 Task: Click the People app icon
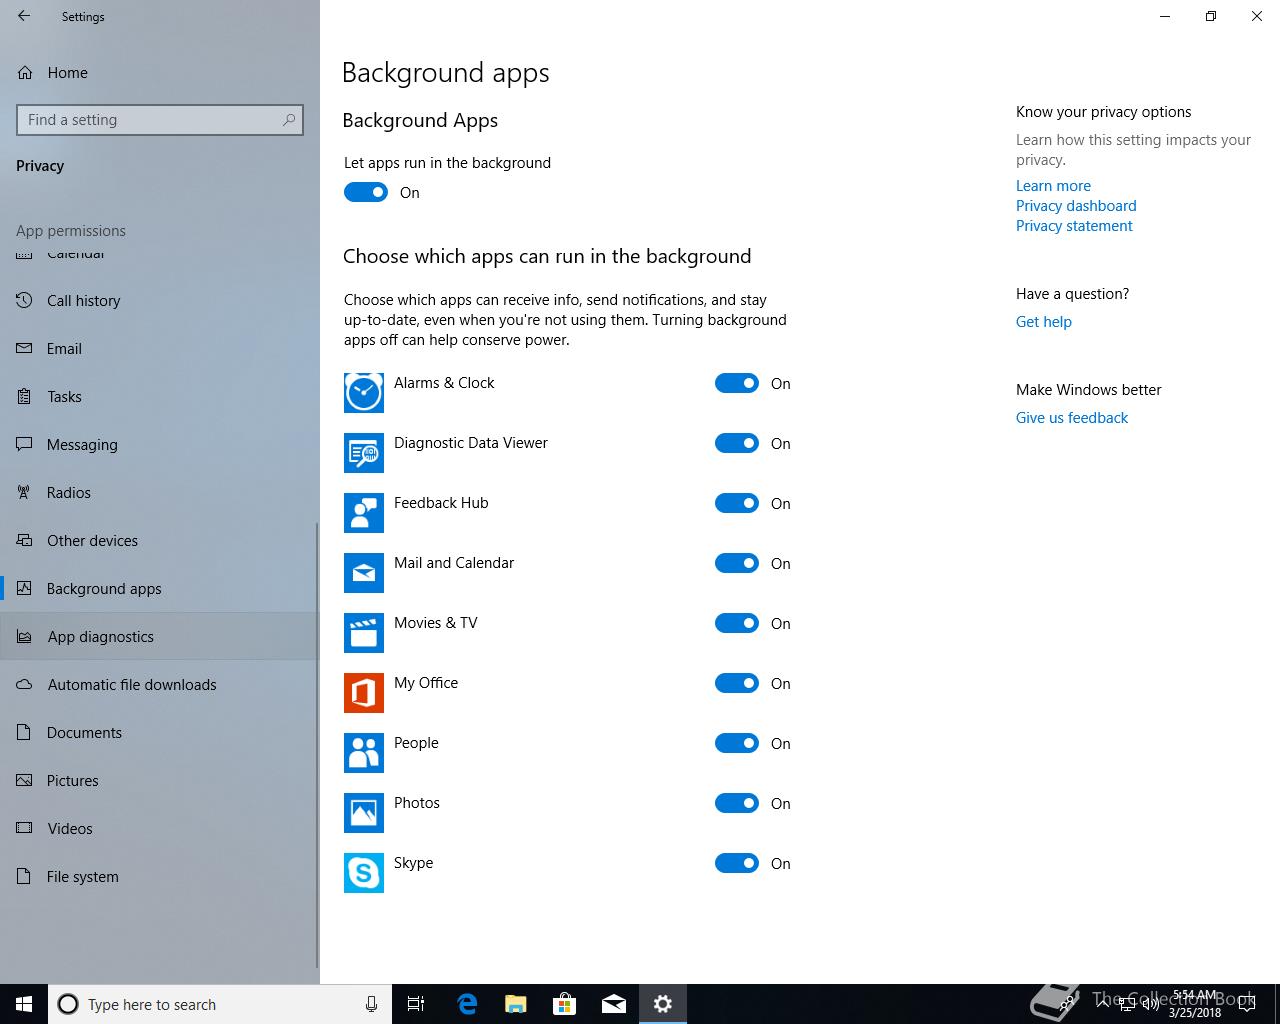(x=364, y=753)
